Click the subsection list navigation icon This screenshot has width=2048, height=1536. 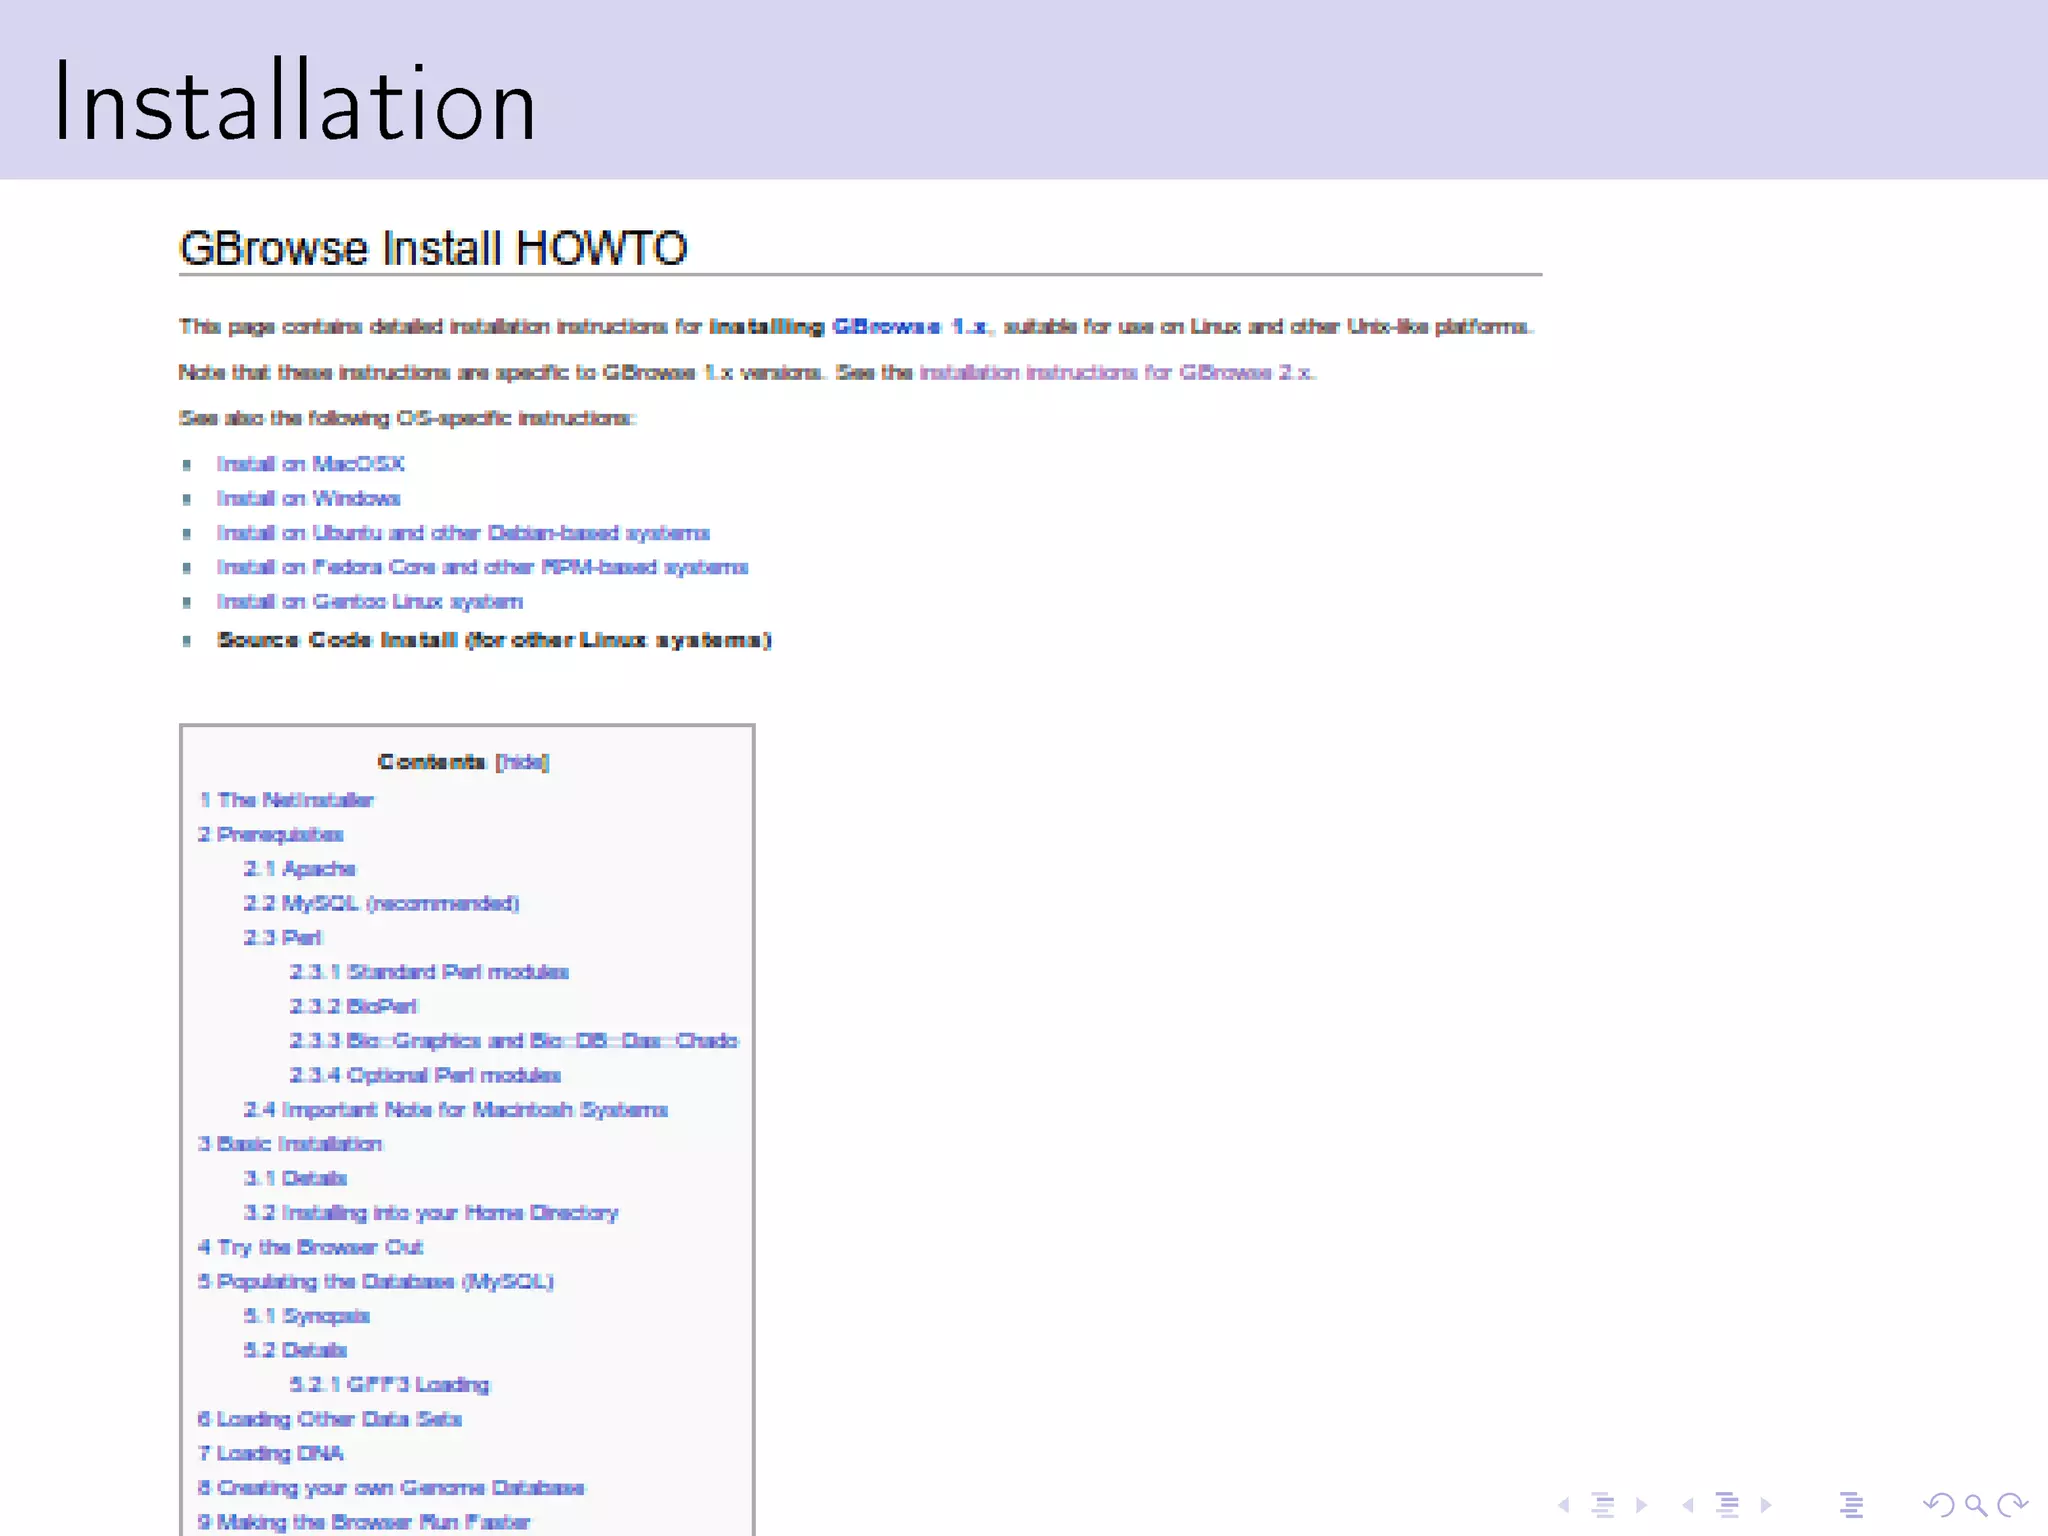[1603, 1505]
